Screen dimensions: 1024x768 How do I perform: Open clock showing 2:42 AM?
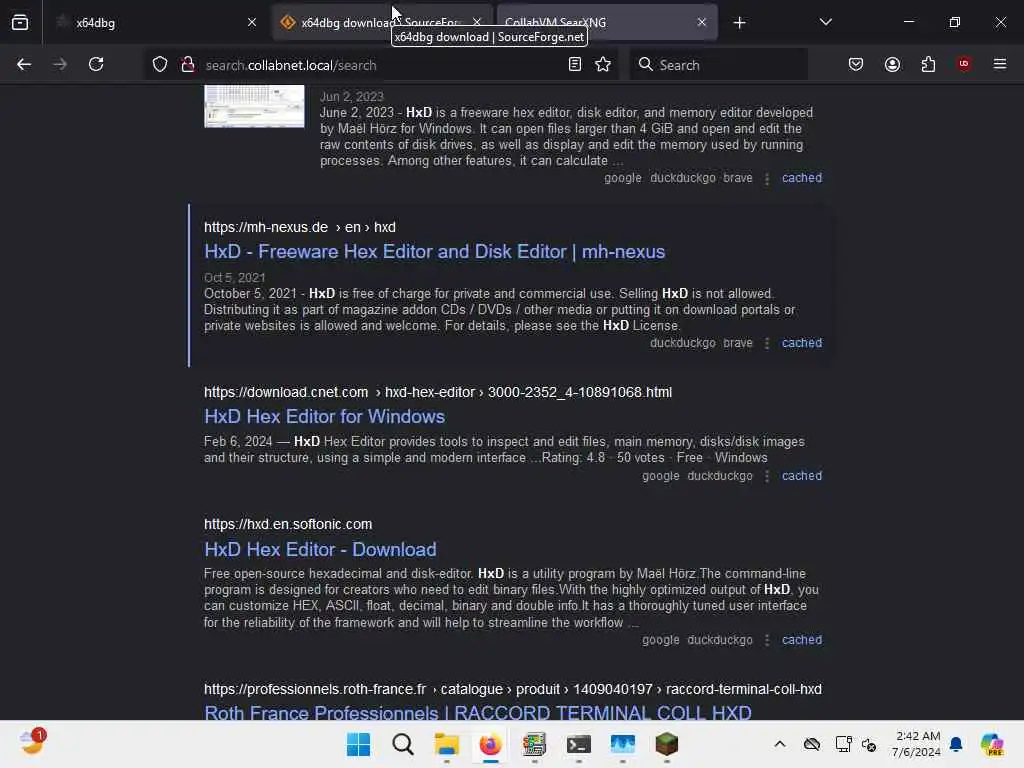click(x=917, y=744)
